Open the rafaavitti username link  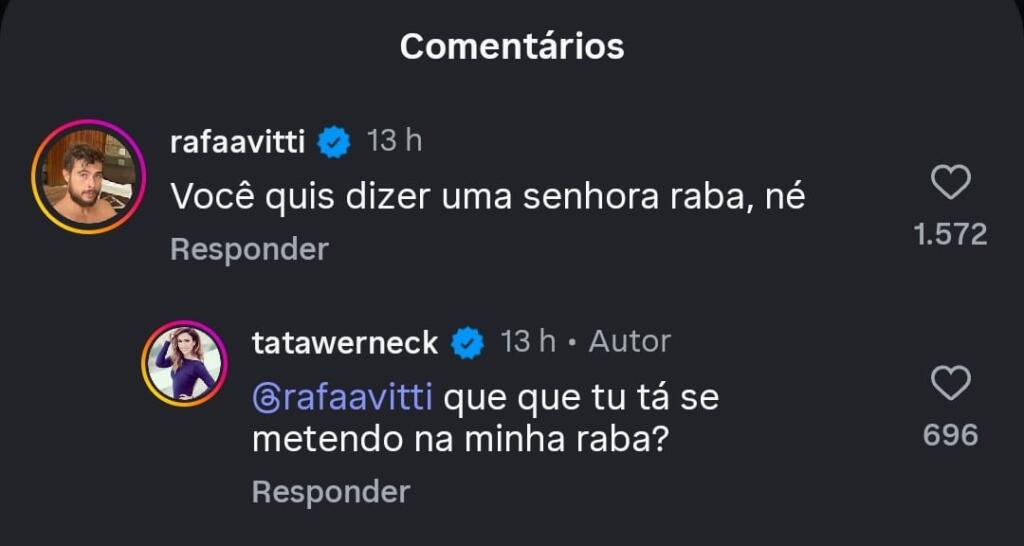240,142
